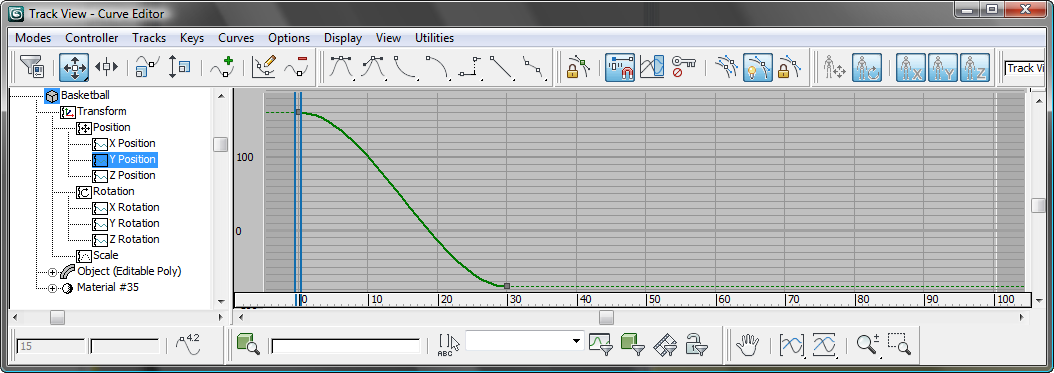Click the Add Keys tool icon
Viewport: 1054px width, 373px height.
221,67
